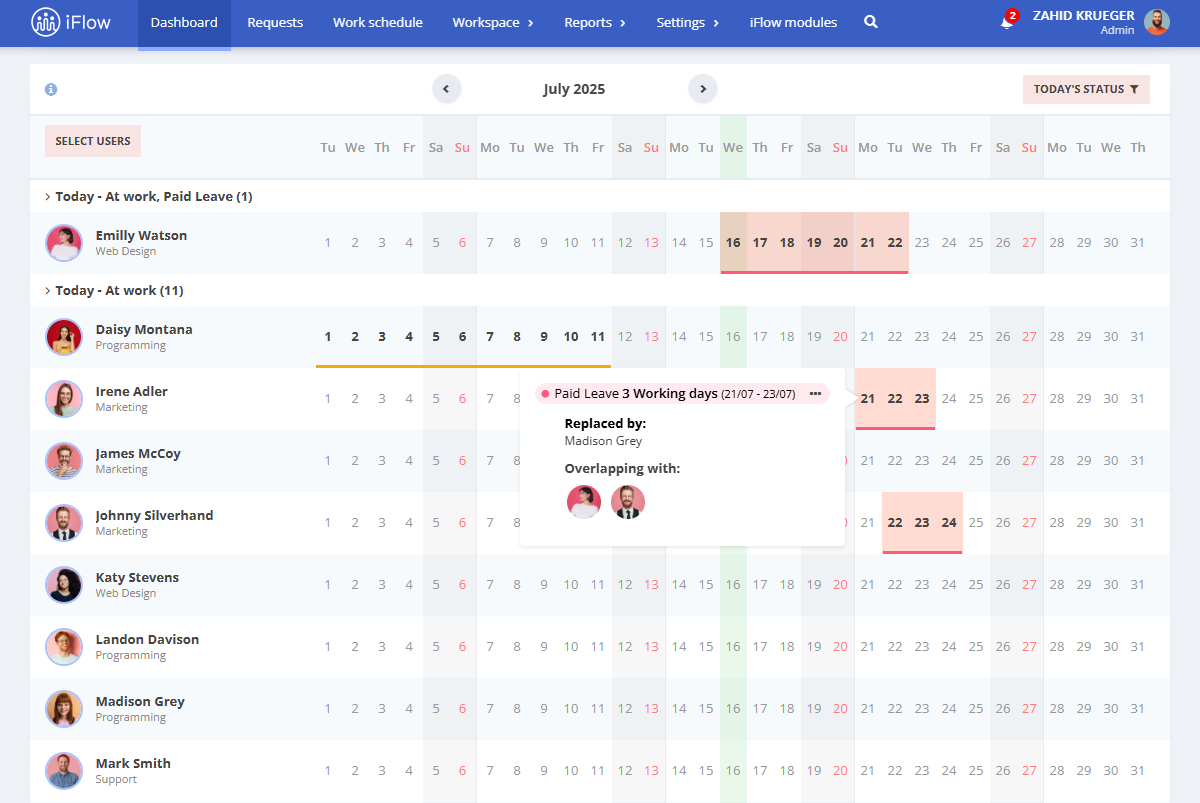Open the Dashboard tab
This screenshot has height=803, width=1200.
coord(184,22)
